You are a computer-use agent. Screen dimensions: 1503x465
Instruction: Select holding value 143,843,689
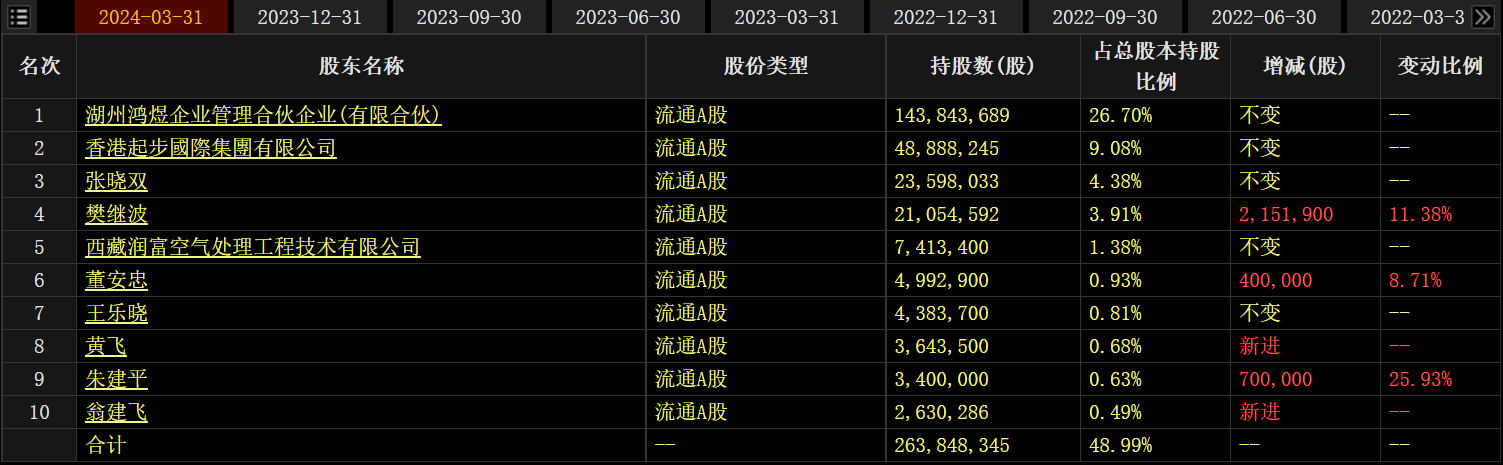tap(953, 115)
